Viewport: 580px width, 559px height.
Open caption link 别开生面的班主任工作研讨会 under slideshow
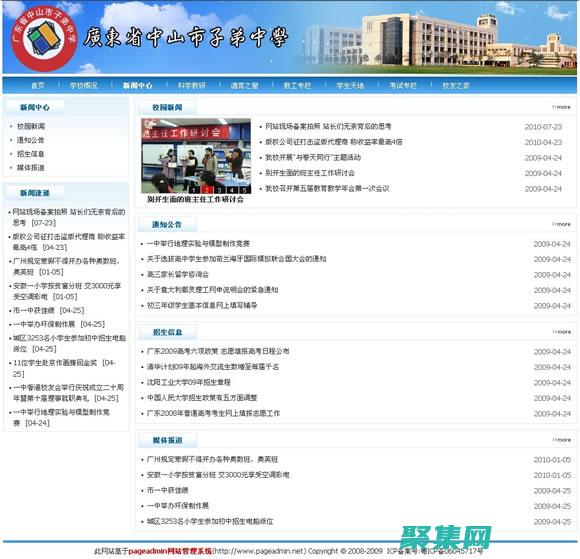point(195,199)
